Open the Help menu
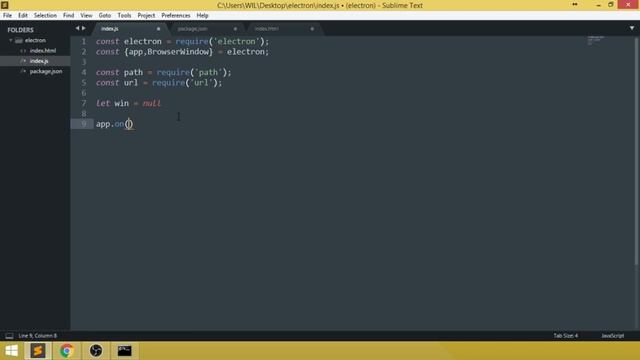The width and height of the screenshot is (640, 360). pyautogui.click(x=202, y=16)
